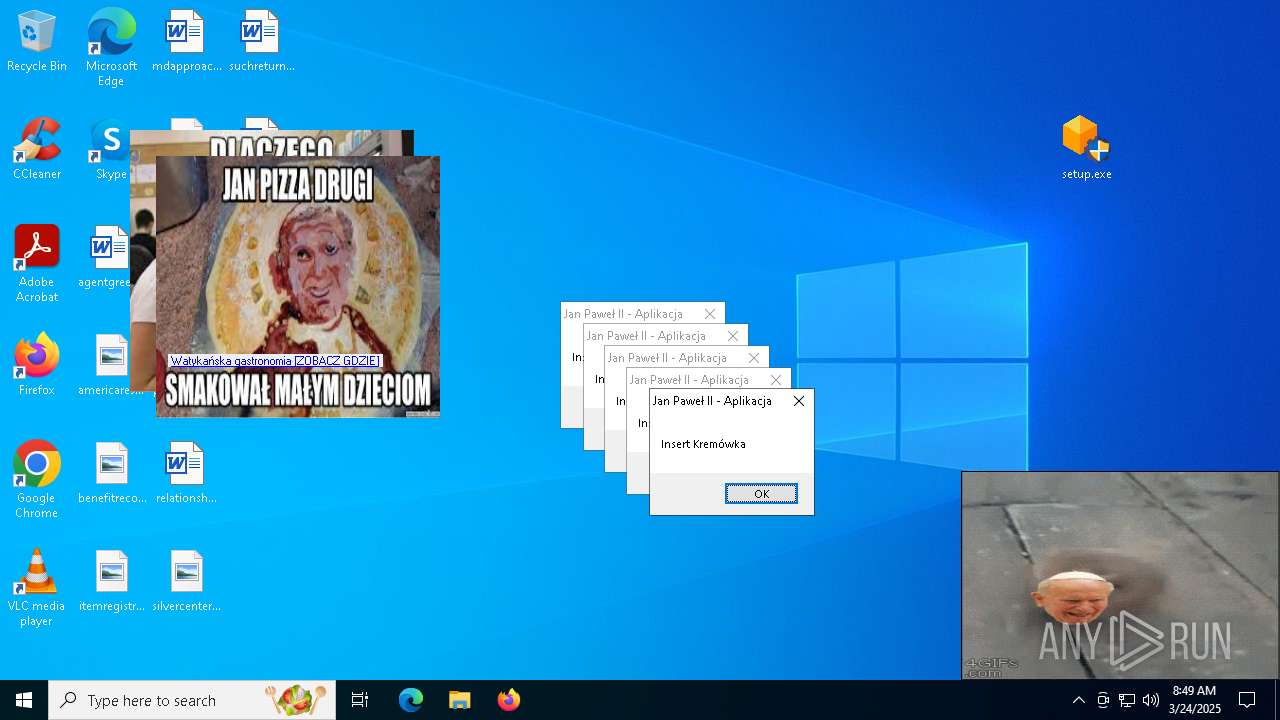This screenshot has width=1280, height=720.
Task: Open VLC media player shortcut
Action: coord(37,588)
